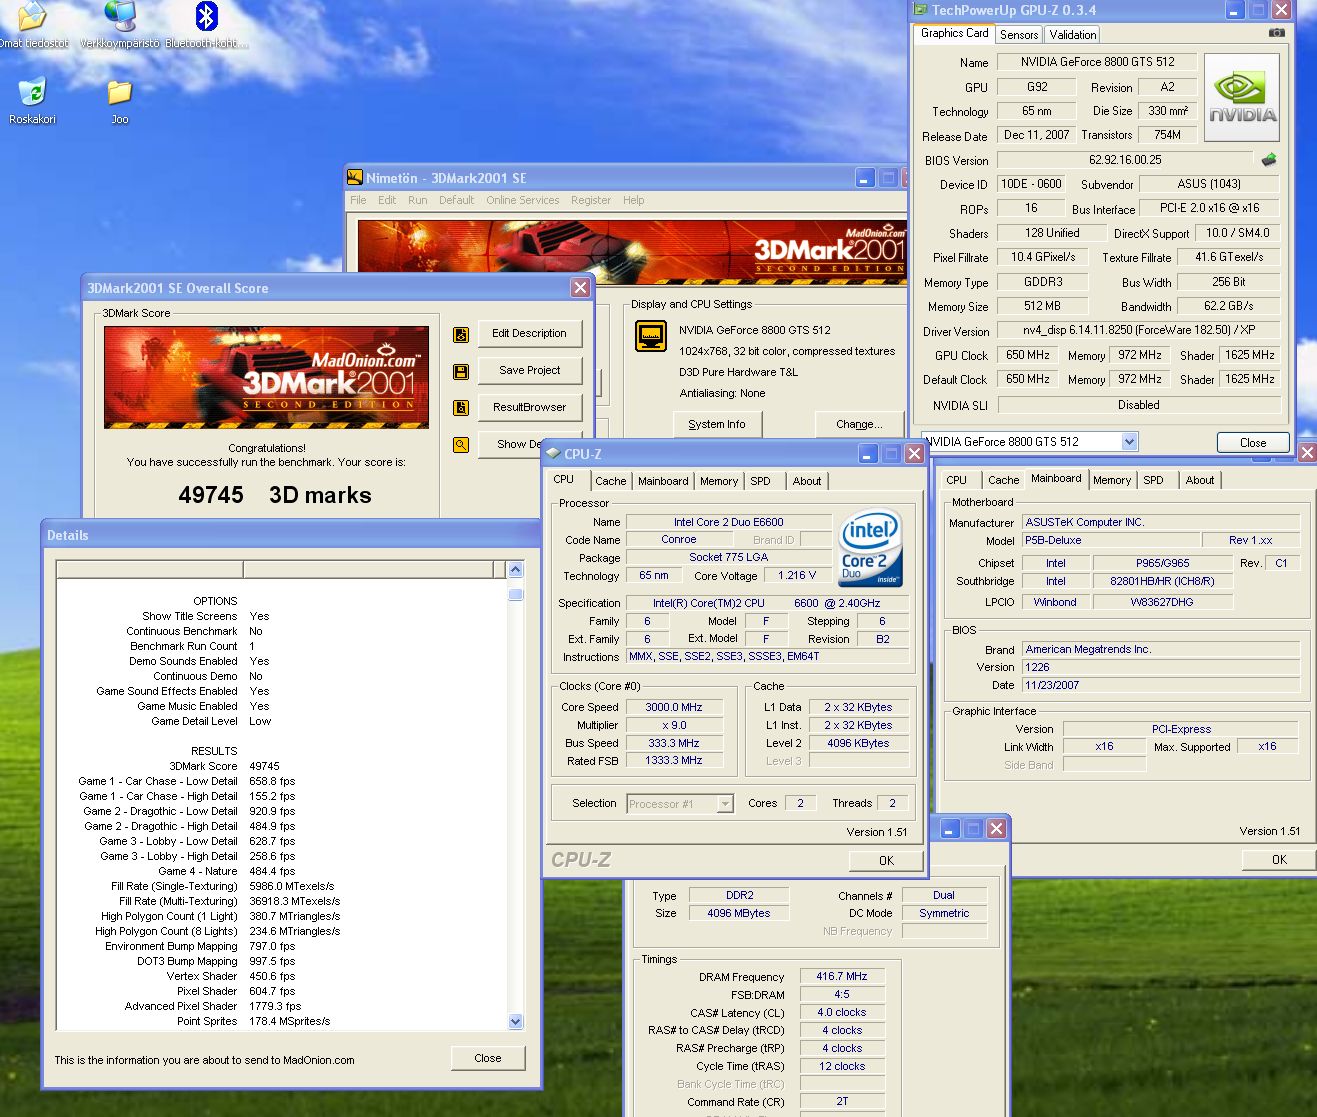Click OK in the front CPU-Z window

[x=886, y=861]
